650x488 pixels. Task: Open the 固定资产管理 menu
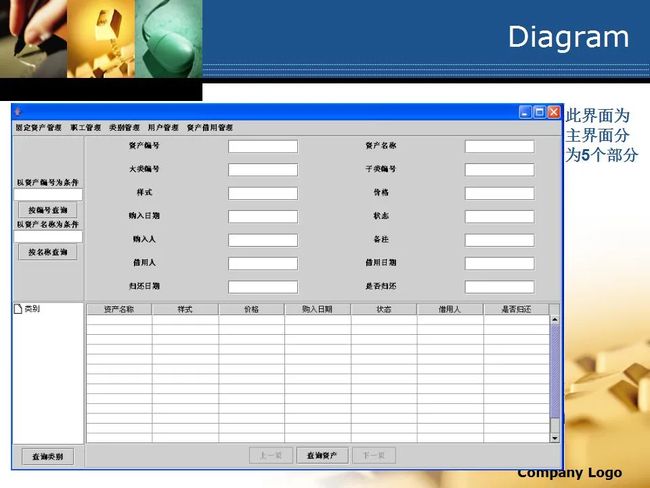tap(39, 128)
